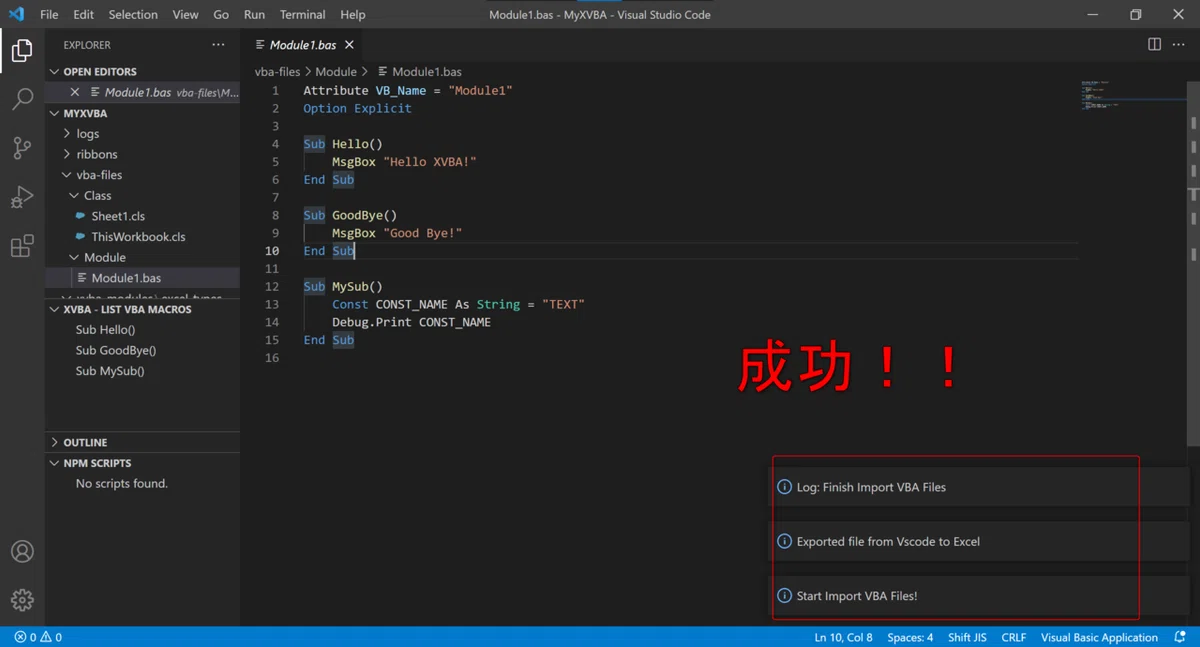1200x647 pixels.
Task: Open the Run and Debug icon
Action: pos(22,197)
